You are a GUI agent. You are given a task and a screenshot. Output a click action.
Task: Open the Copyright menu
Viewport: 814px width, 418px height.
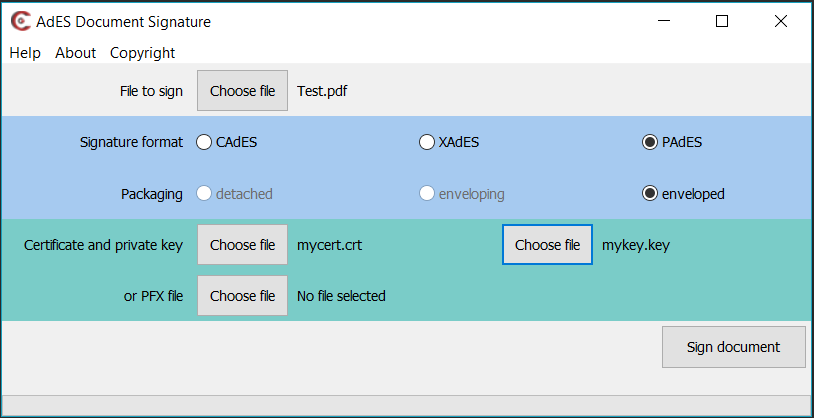click(x=142, y=53)
